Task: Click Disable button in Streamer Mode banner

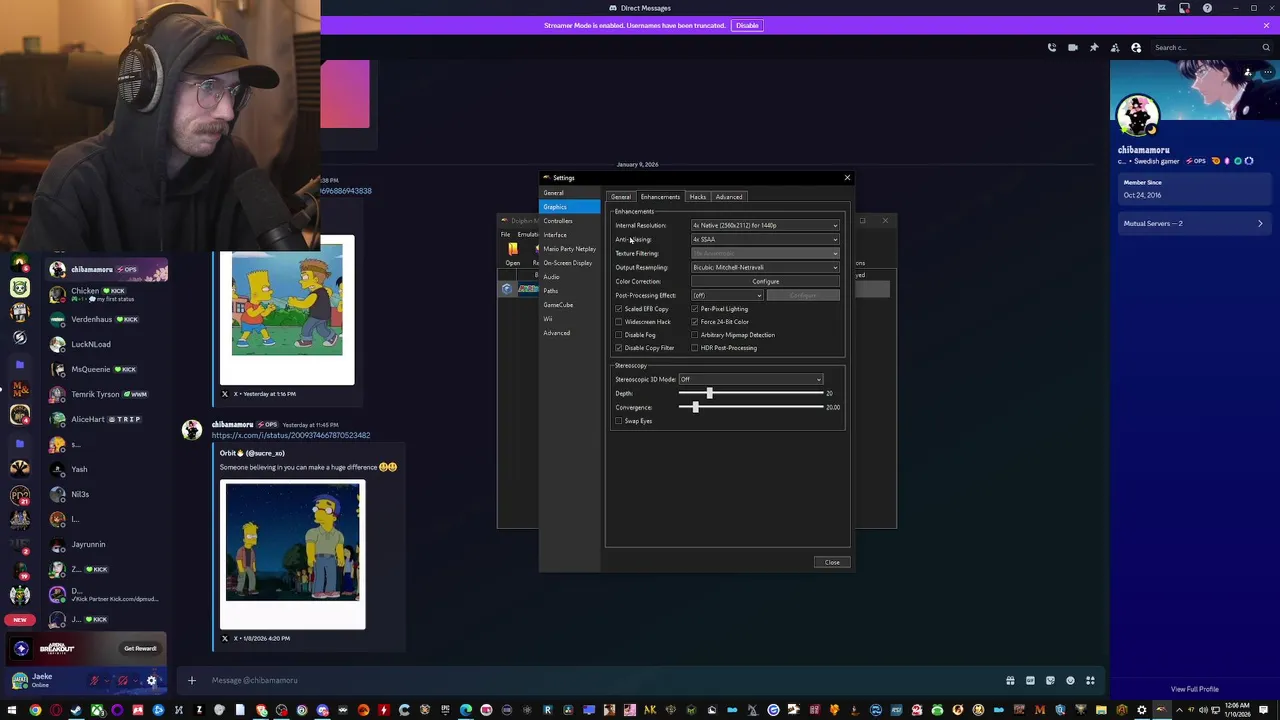Action: tap(747, 25)
